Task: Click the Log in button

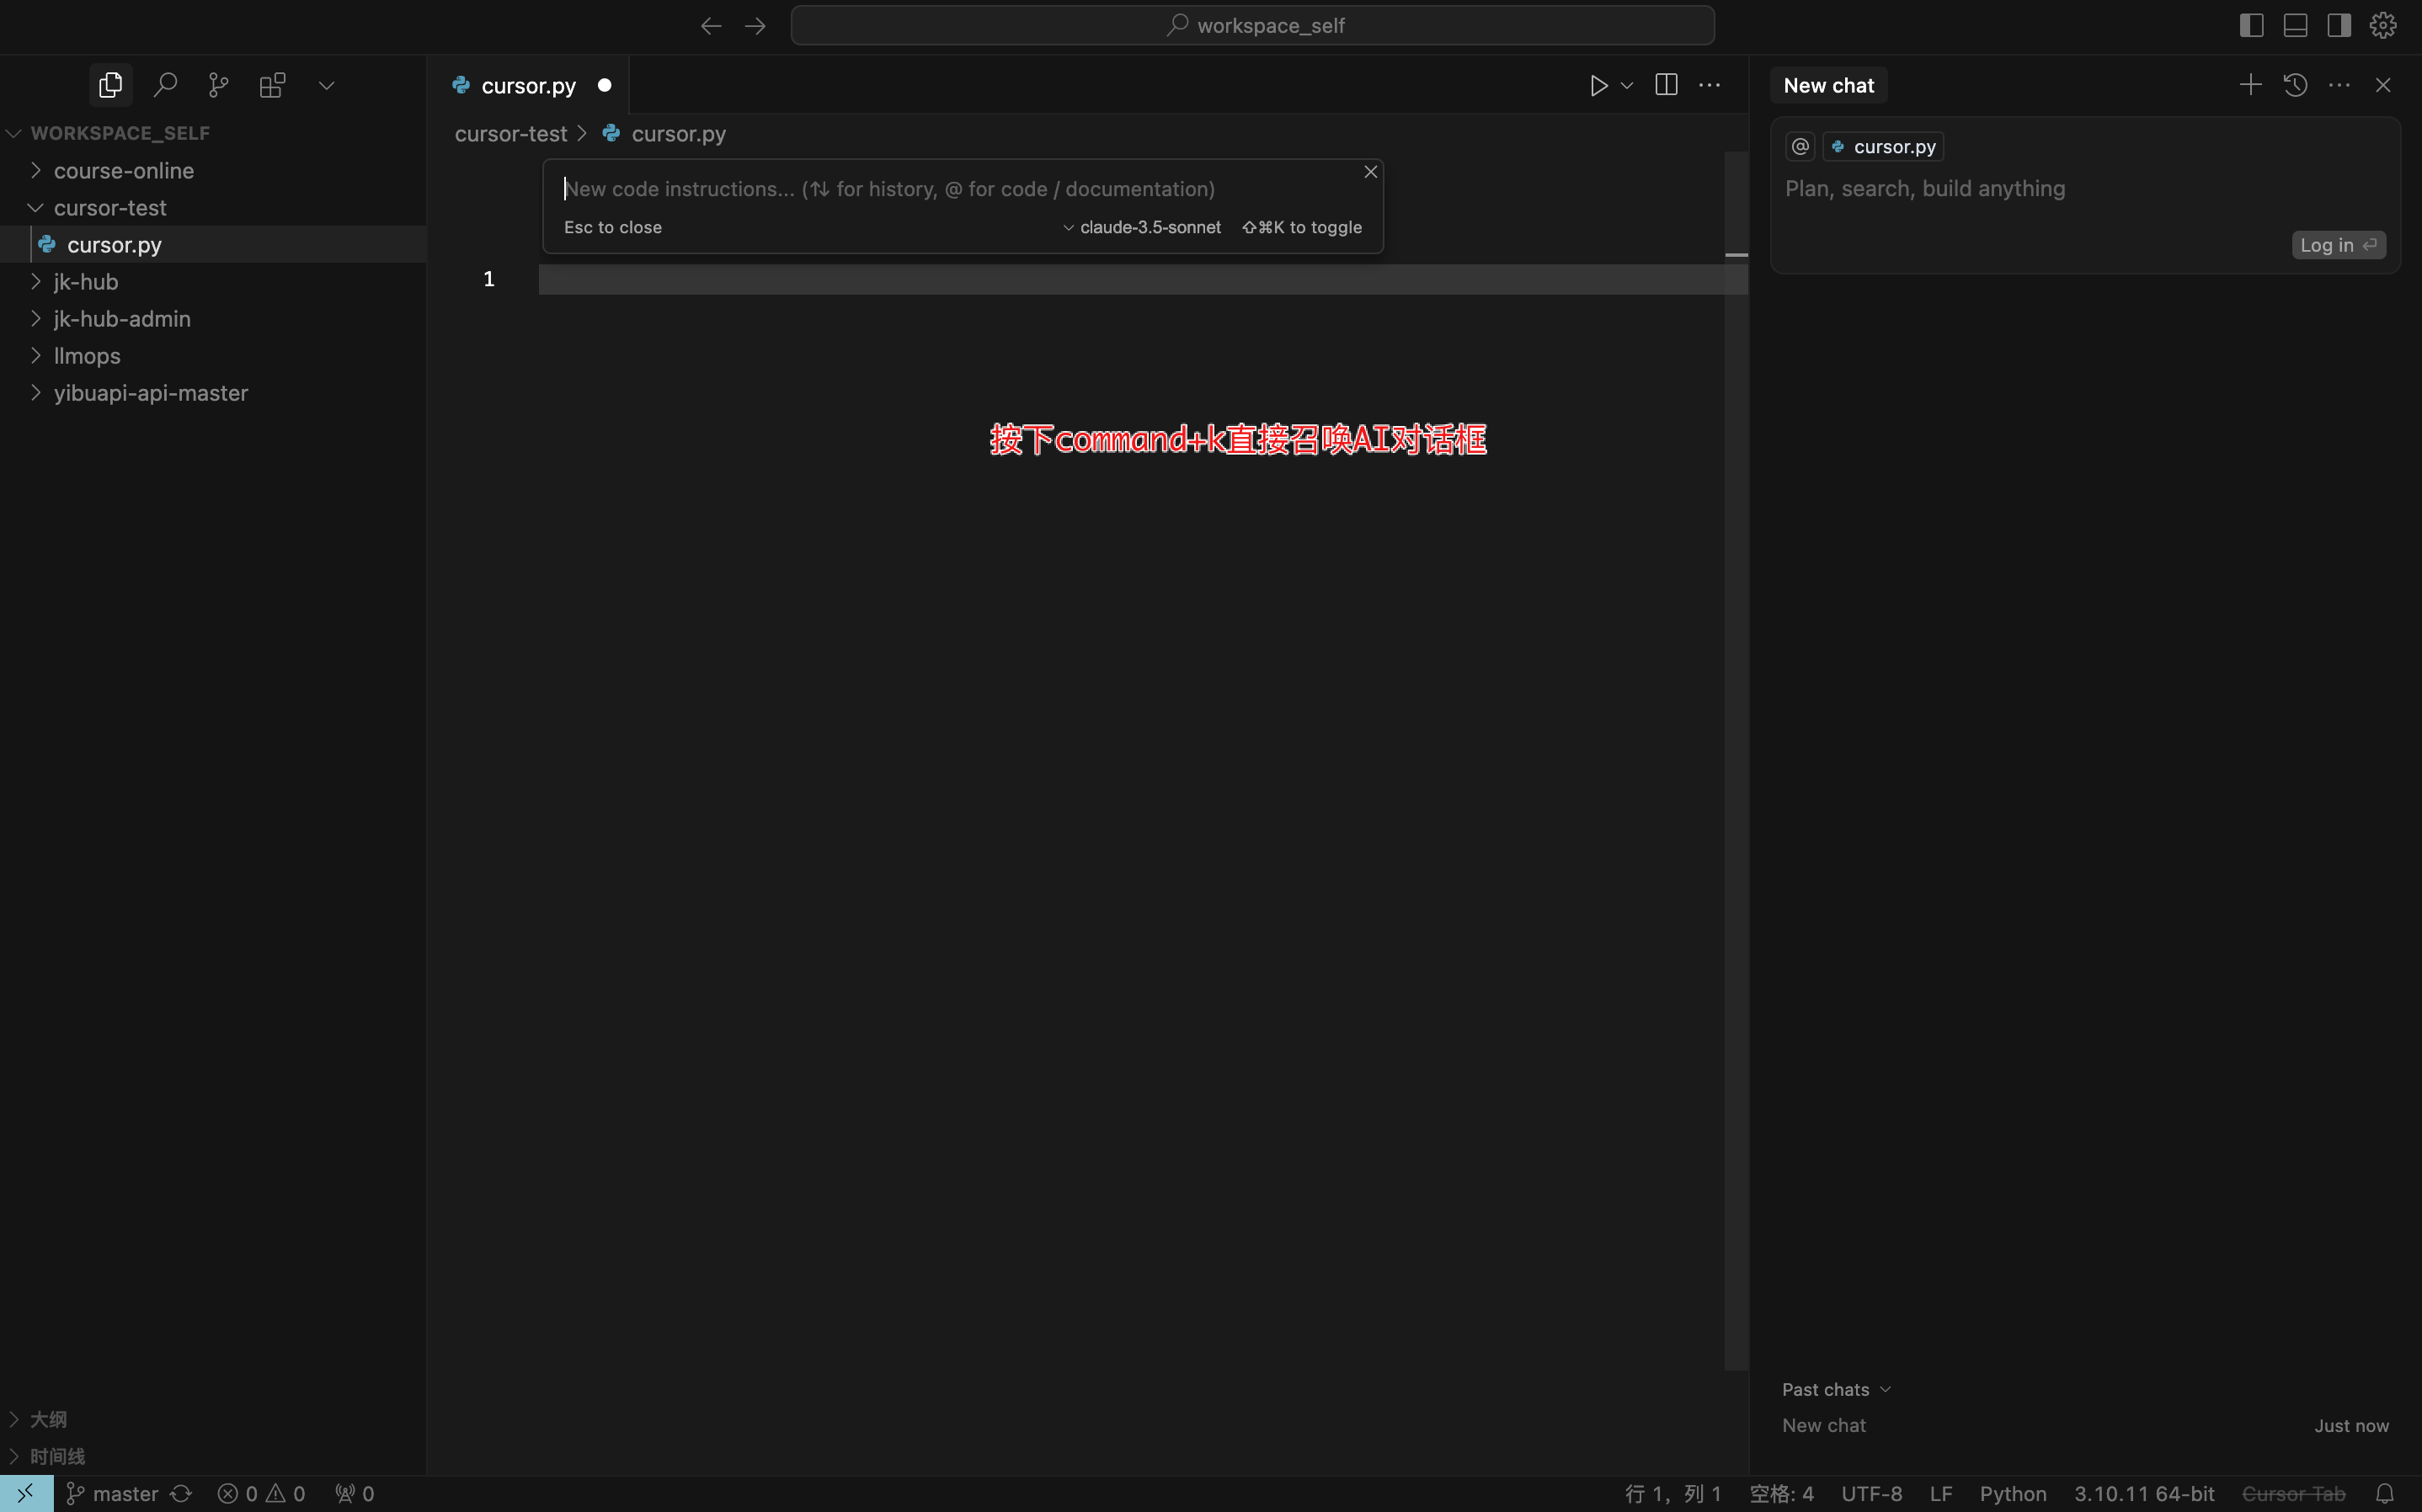Action: click(x=2337, y=245)
